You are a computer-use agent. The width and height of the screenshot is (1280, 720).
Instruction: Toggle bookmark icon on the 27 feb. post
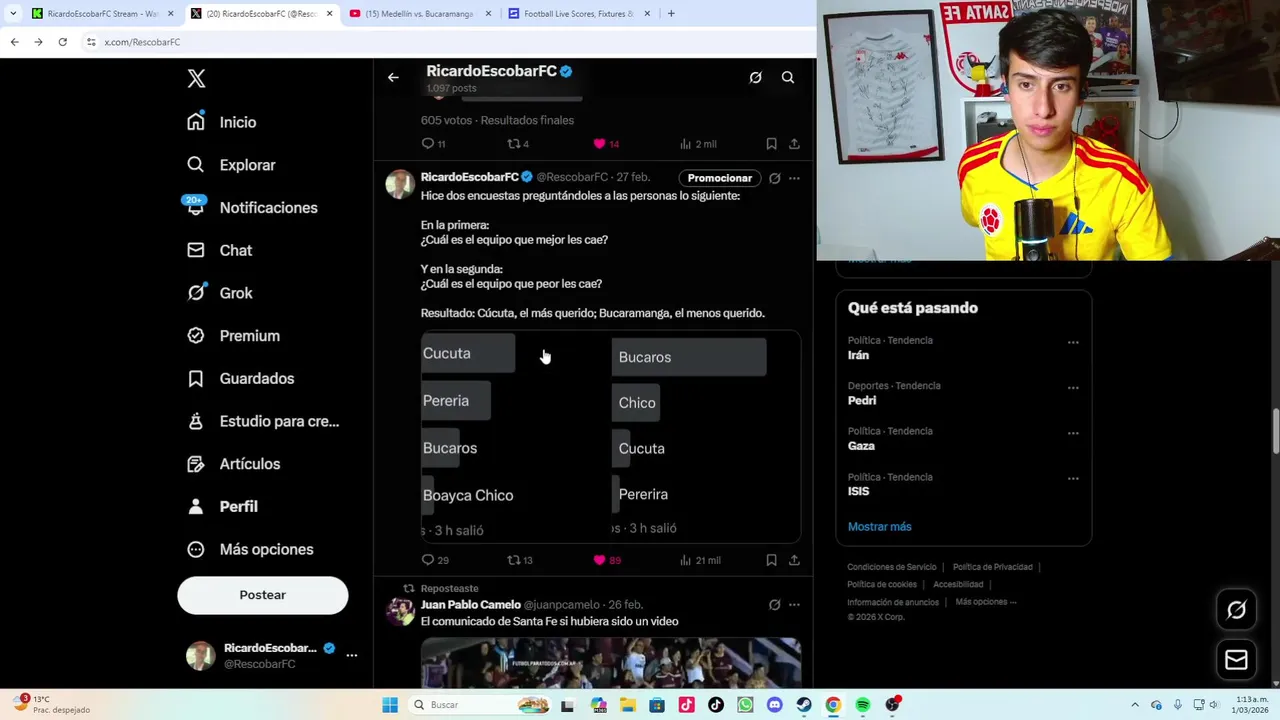pyautogui.click(x=771, y=560)
